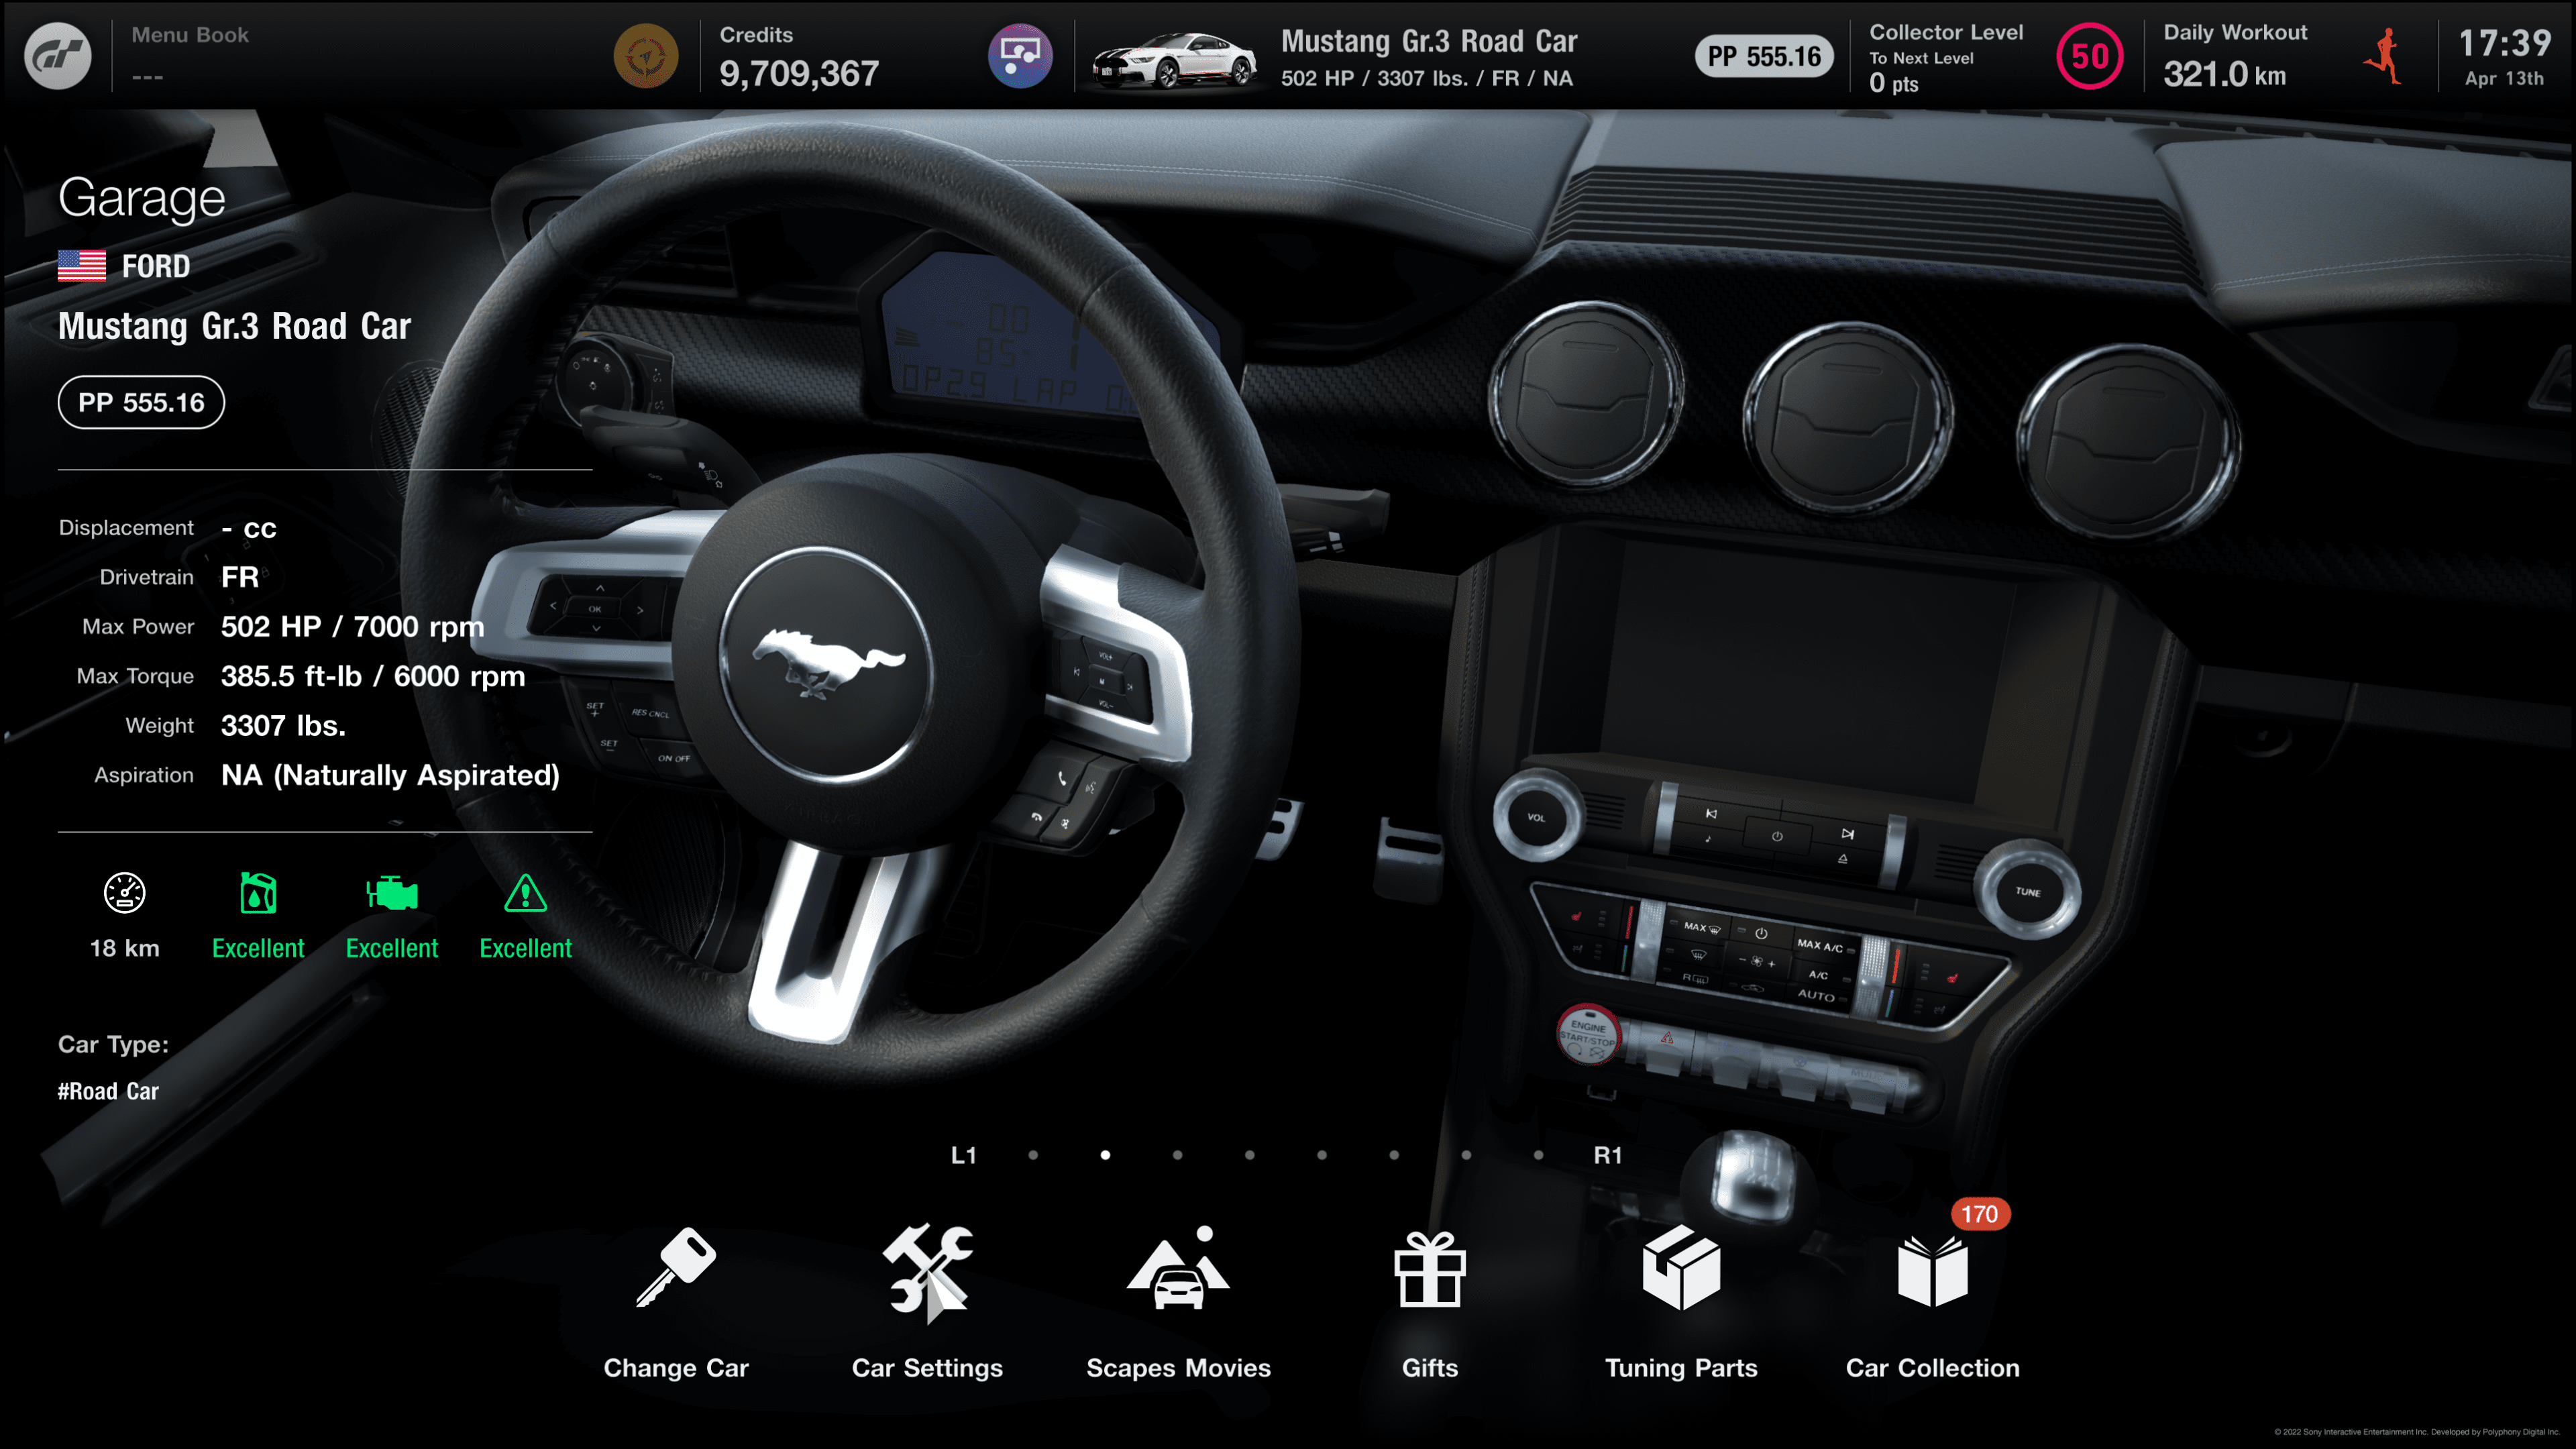
Task: Click the Displacement - cc value
Action: pyautogui.click(x=249, y=528)
